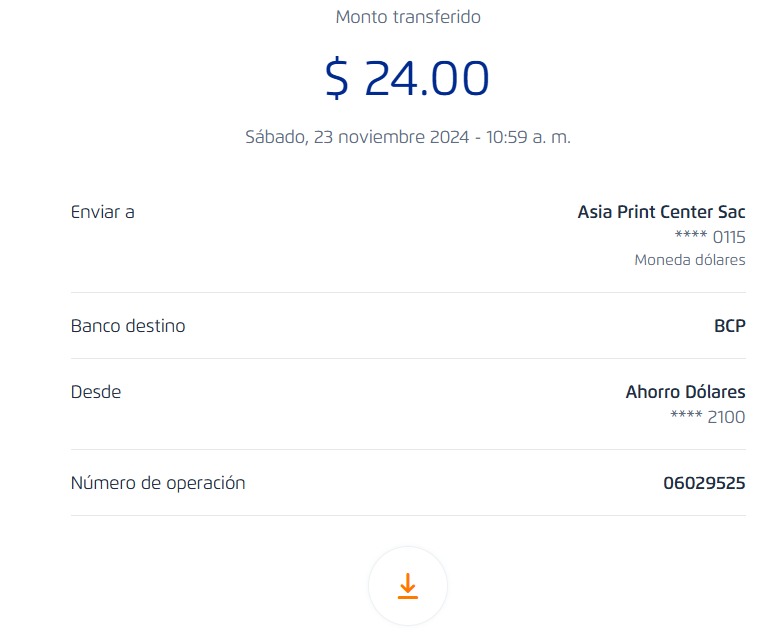This screenshot has height=636, width=761.
Task: Select operation number 06029525
Action: [704, 483]
